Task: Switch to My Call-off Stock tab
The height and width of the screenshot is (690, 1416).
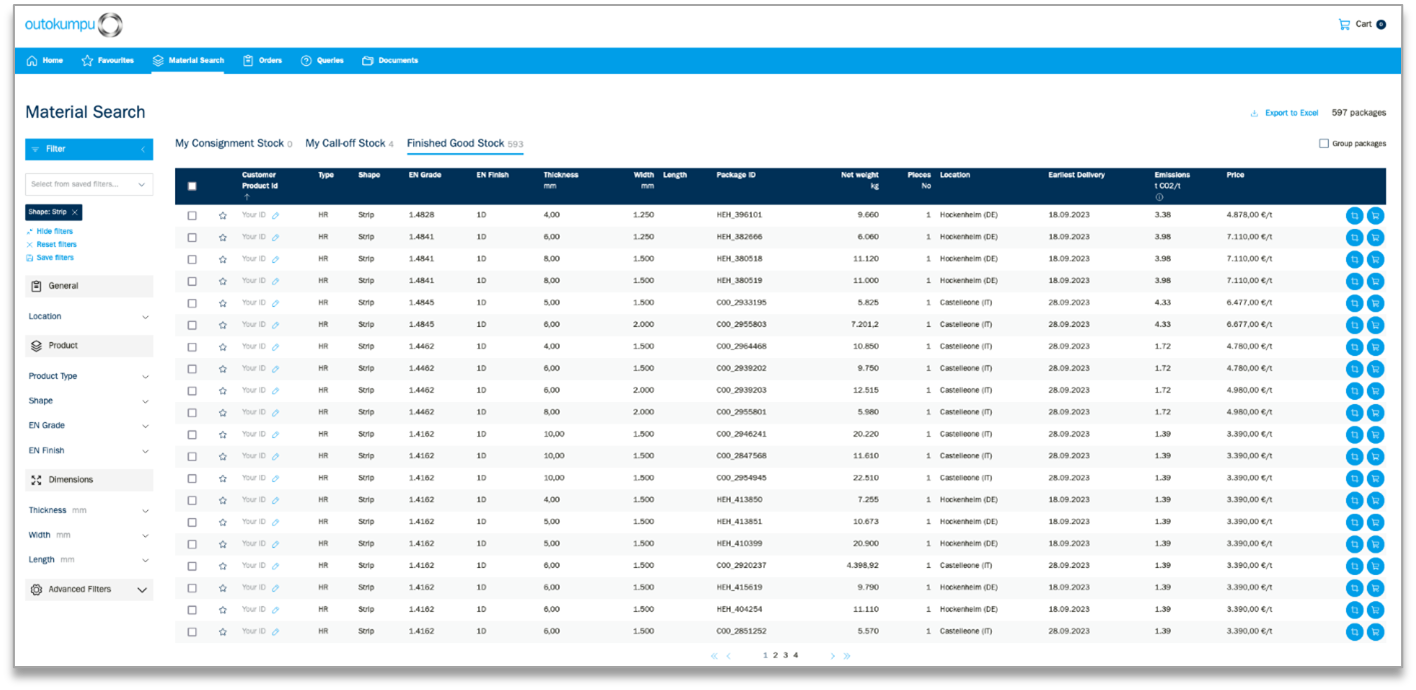Action: click(x=345, y=143)
